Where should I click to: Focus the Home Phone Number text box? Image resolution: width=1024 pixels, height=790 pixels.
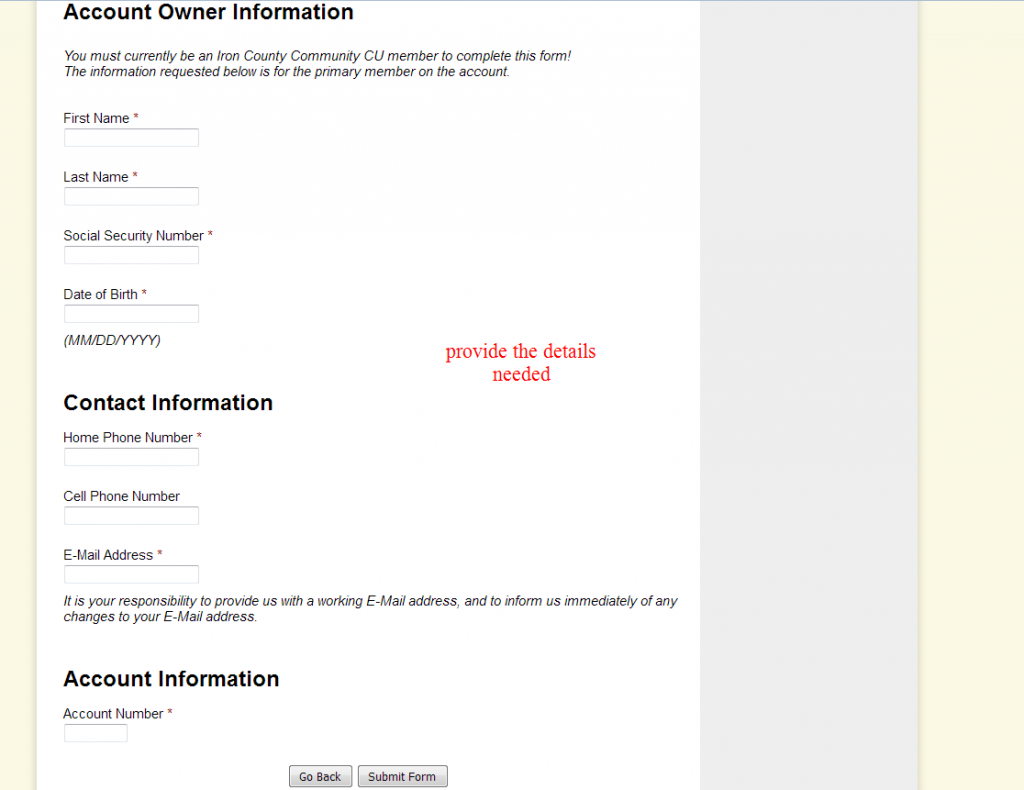tap(131, 457)
